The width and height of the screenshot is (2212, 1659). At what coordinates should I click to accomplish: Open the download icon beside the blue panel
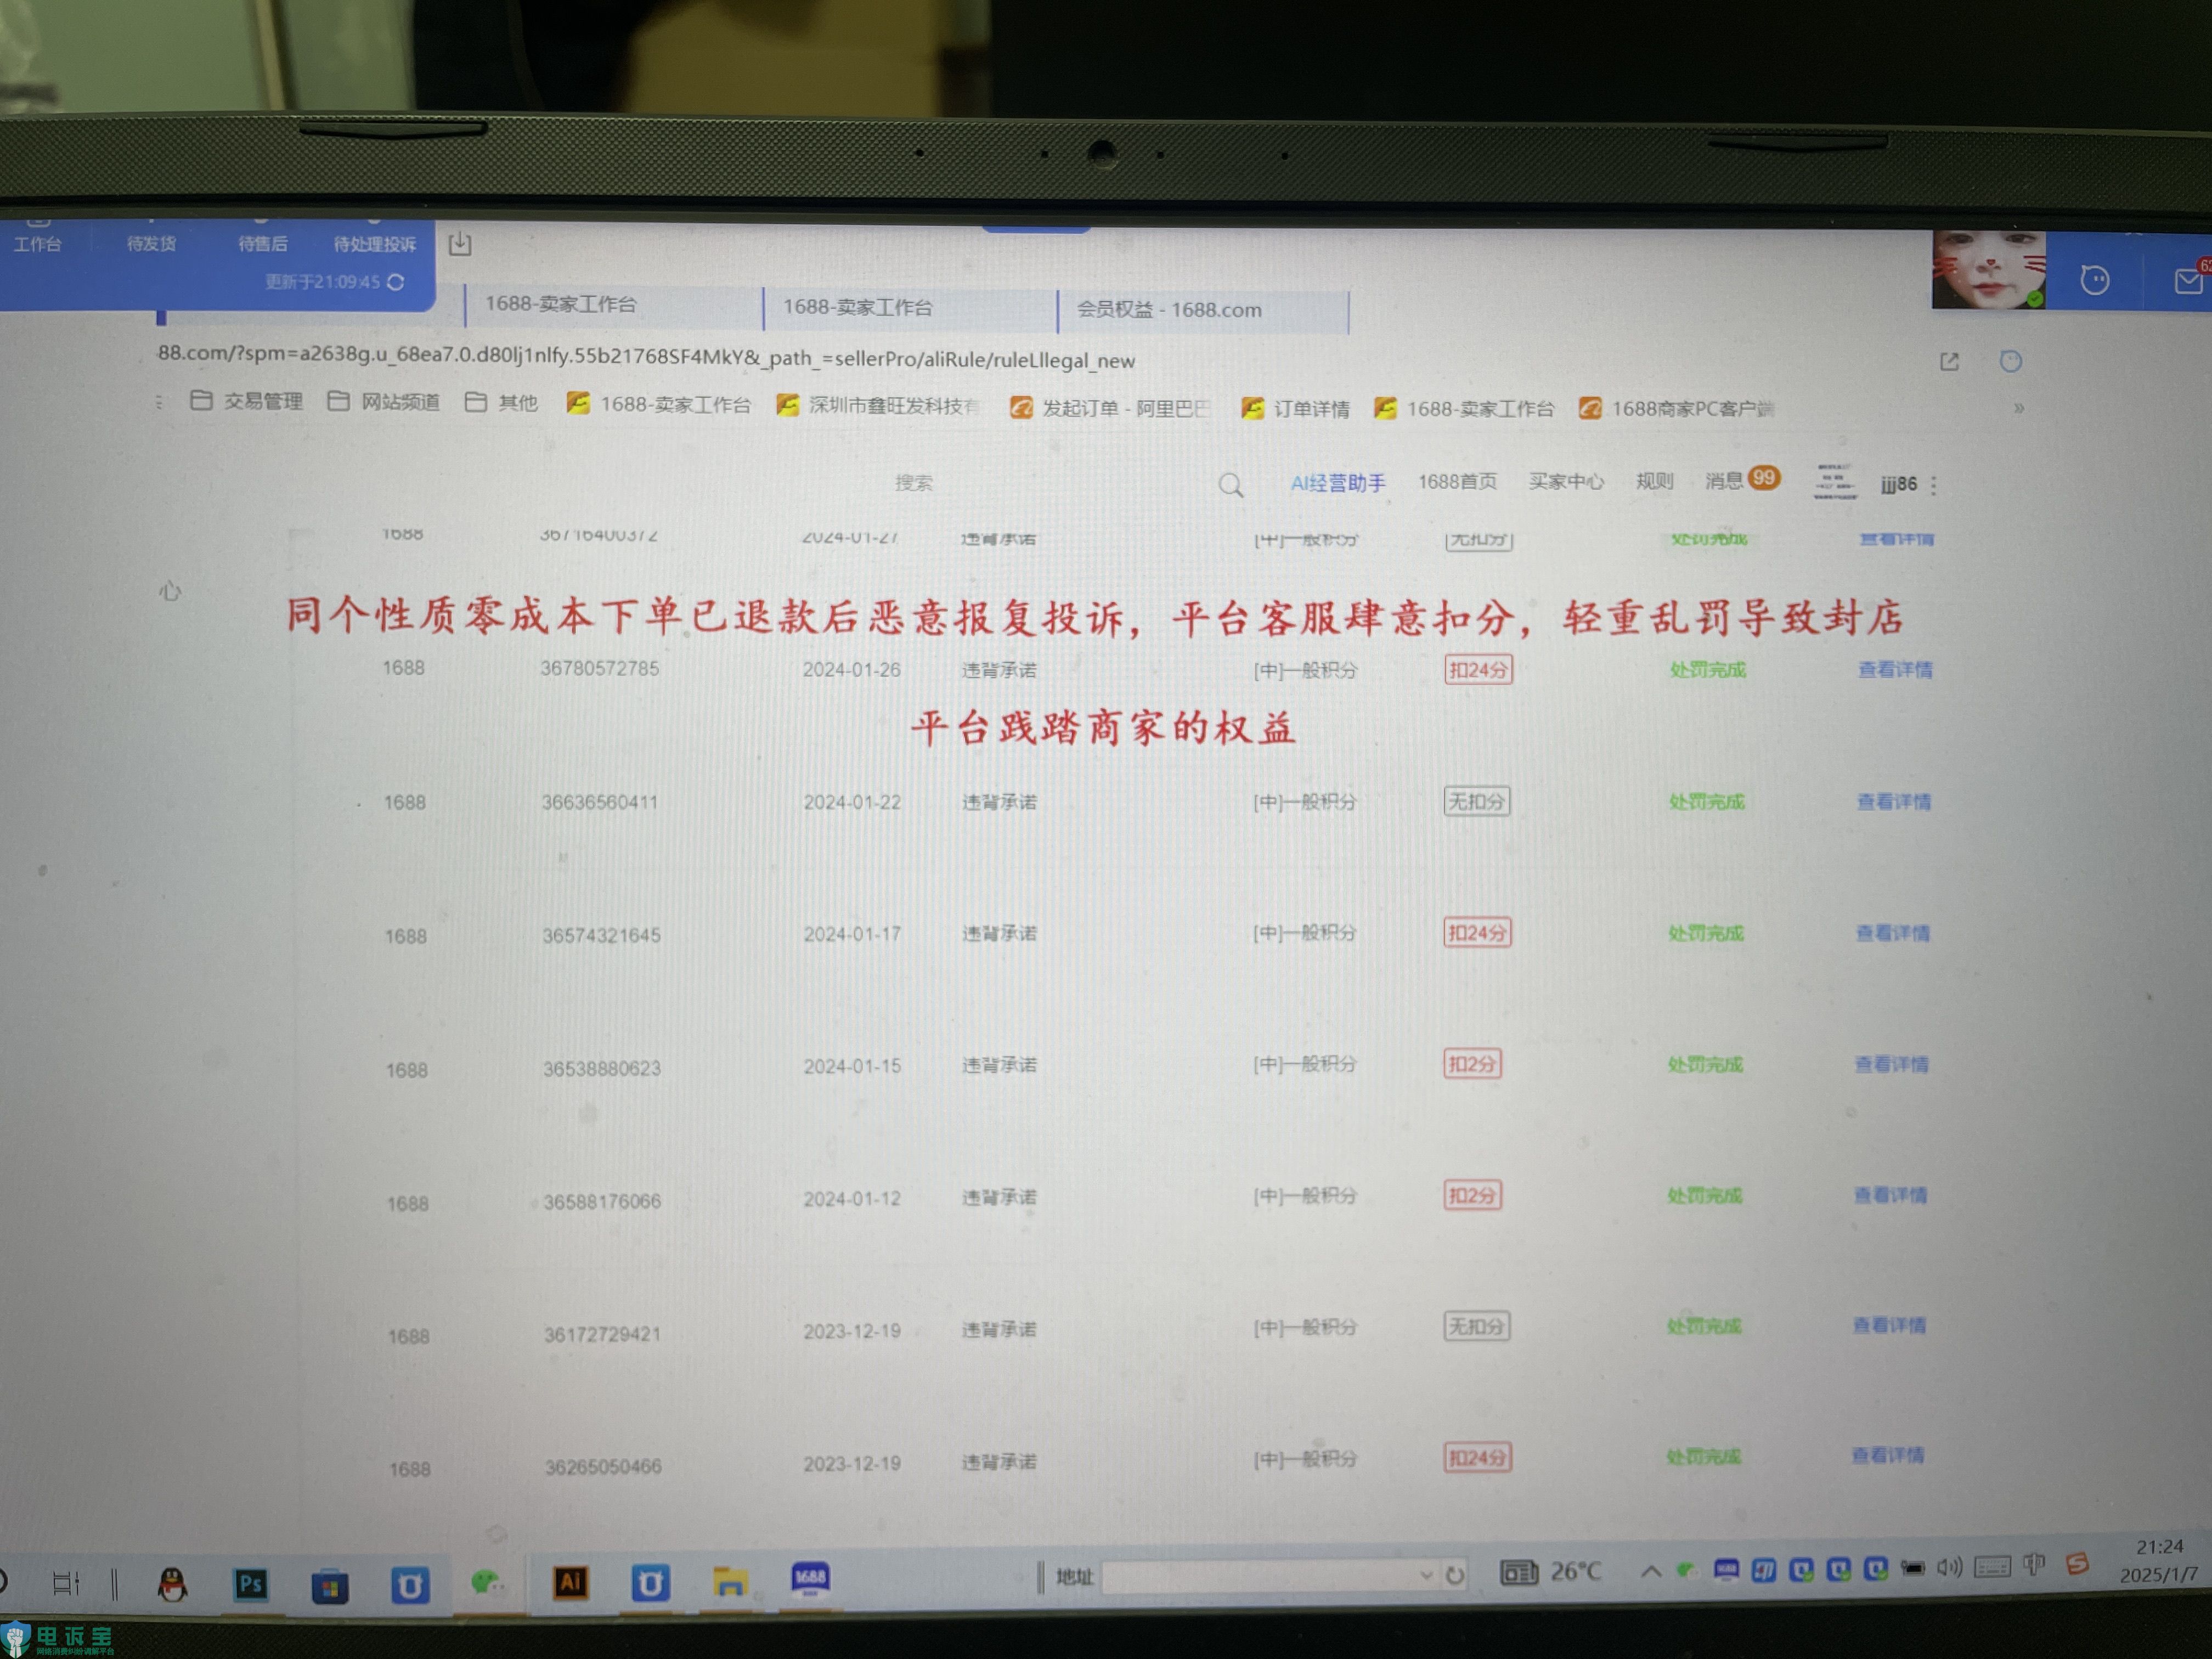tap(460, 243)
